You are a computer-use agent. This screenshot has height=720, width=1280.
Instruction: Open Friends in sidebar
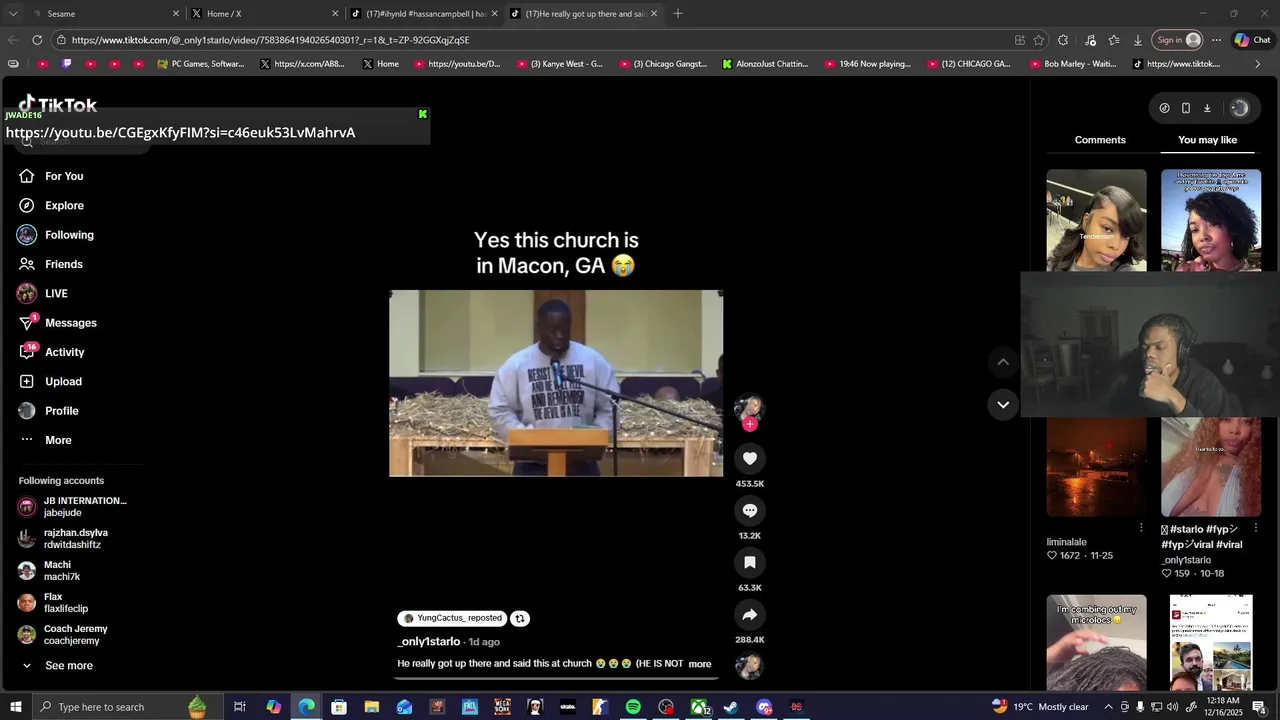click(63, 264)
